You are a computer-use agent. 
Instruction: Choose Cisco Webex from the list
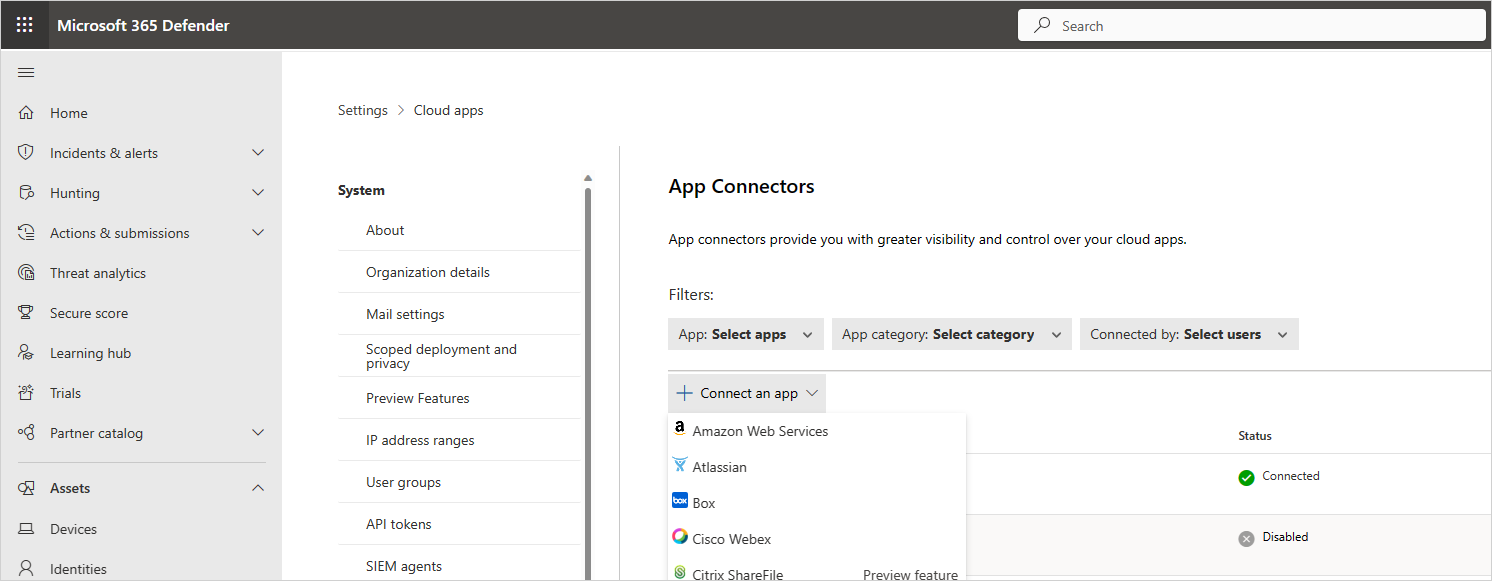(731, 539)
